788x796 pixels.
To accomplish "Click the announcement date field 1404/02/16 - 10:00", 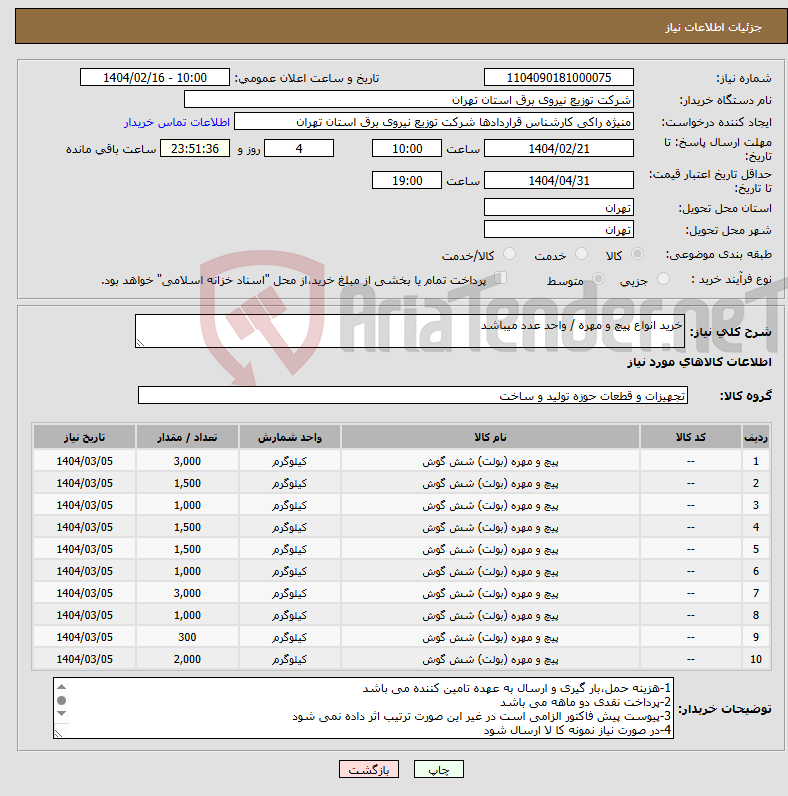I will click(155, 78).
